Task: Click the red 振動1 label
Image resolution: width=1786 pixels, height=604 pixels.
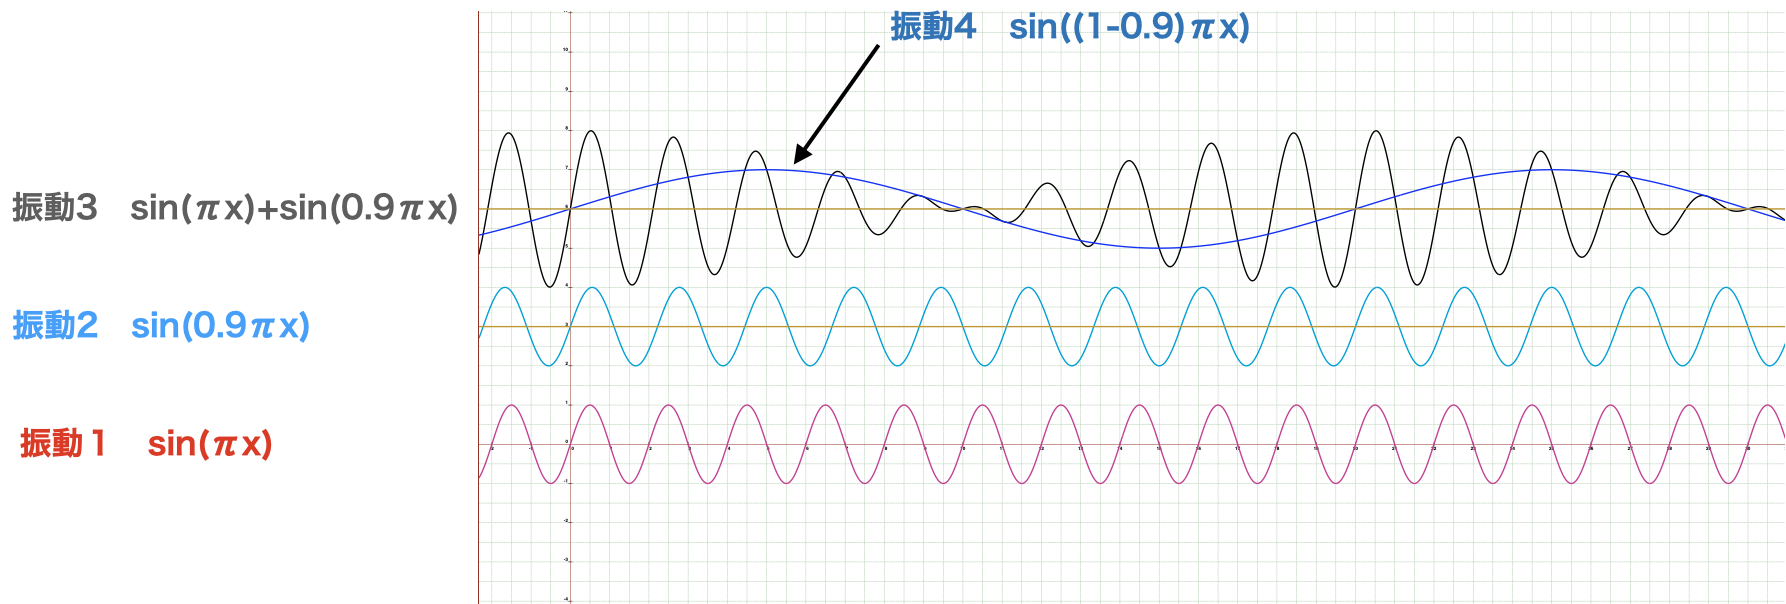Action: pyautogui.click(x=62, y=443)
